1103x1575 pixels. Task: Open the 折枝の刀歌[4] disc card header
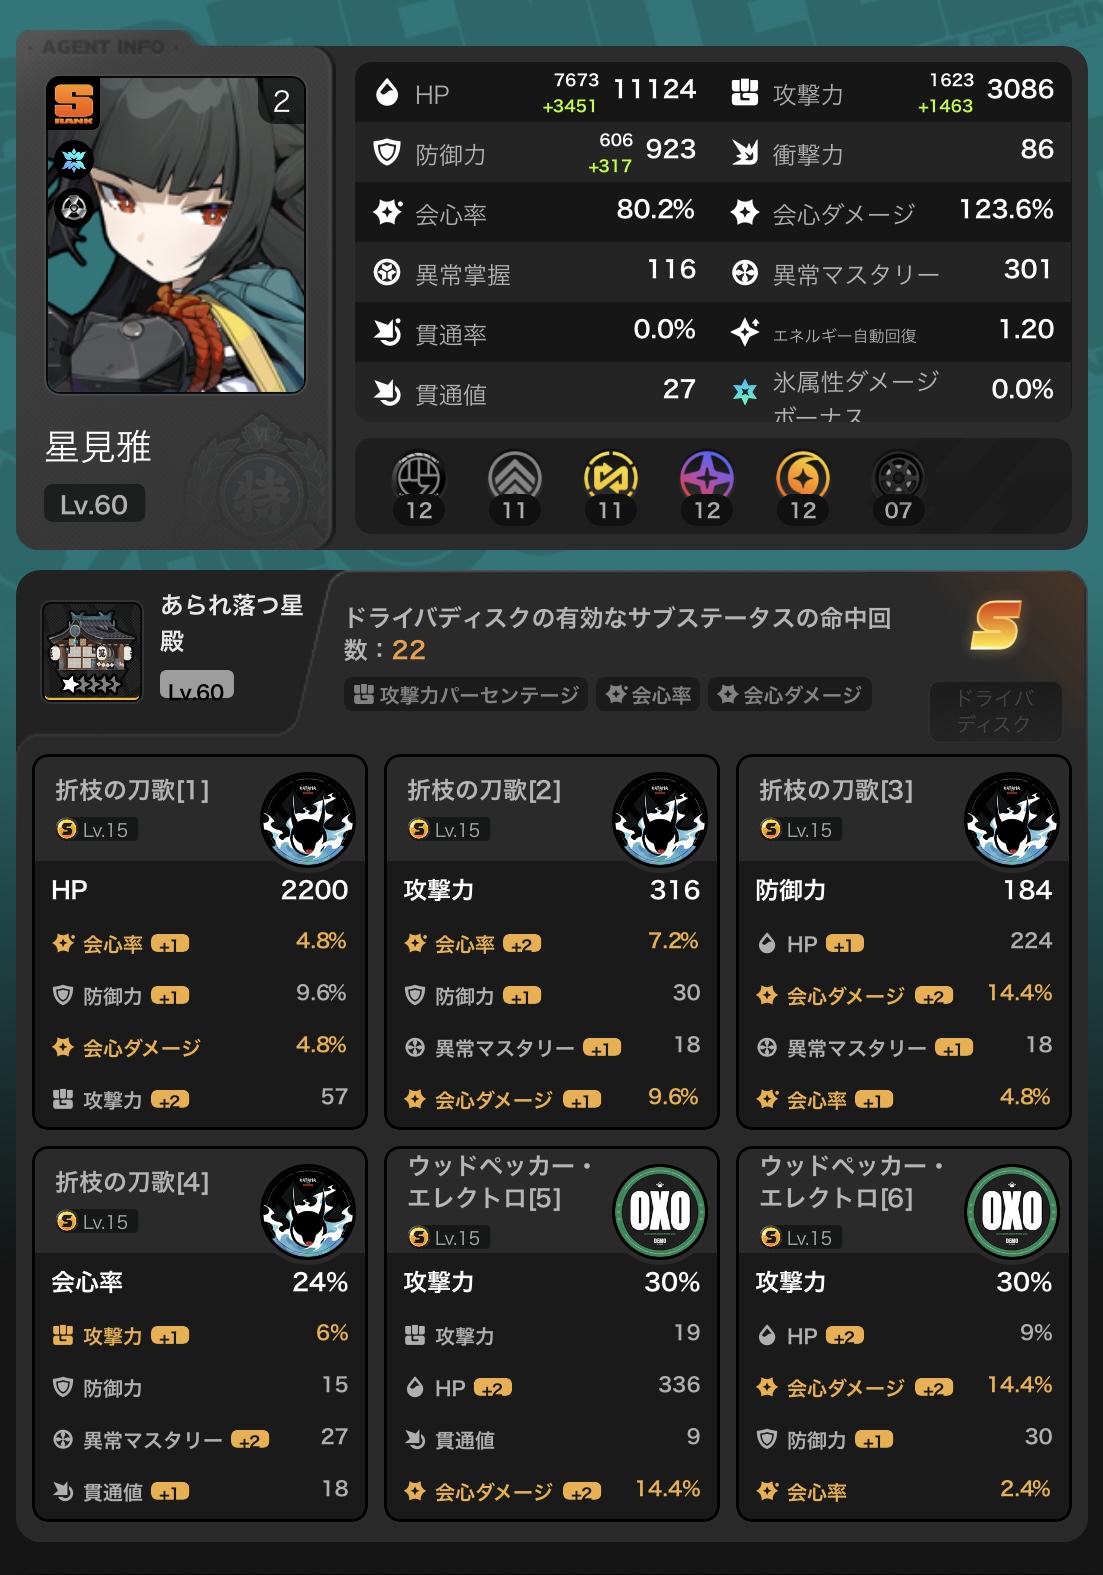[200, 1201]
